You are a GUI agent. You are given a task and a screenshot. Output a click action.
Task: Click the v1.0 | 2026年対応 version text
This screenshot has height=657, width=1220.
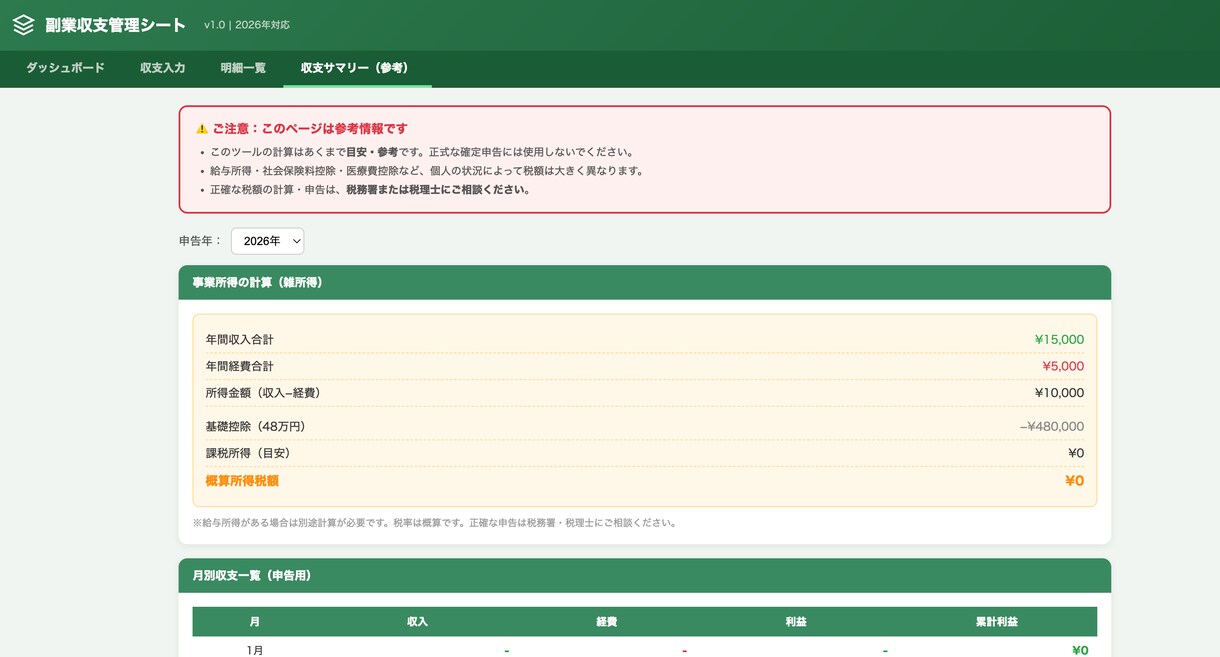tap(246, 25)
